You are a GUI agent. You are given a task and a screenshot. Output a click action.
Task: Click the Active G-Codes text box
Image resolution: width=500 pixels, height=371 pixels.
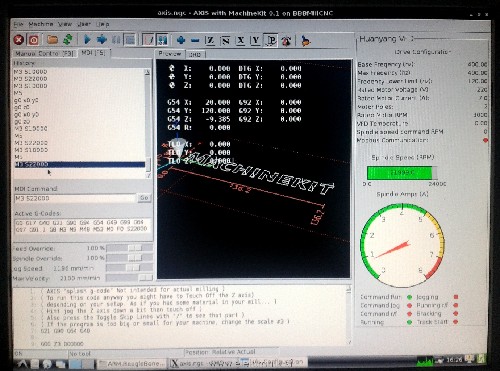coord(82,226)
